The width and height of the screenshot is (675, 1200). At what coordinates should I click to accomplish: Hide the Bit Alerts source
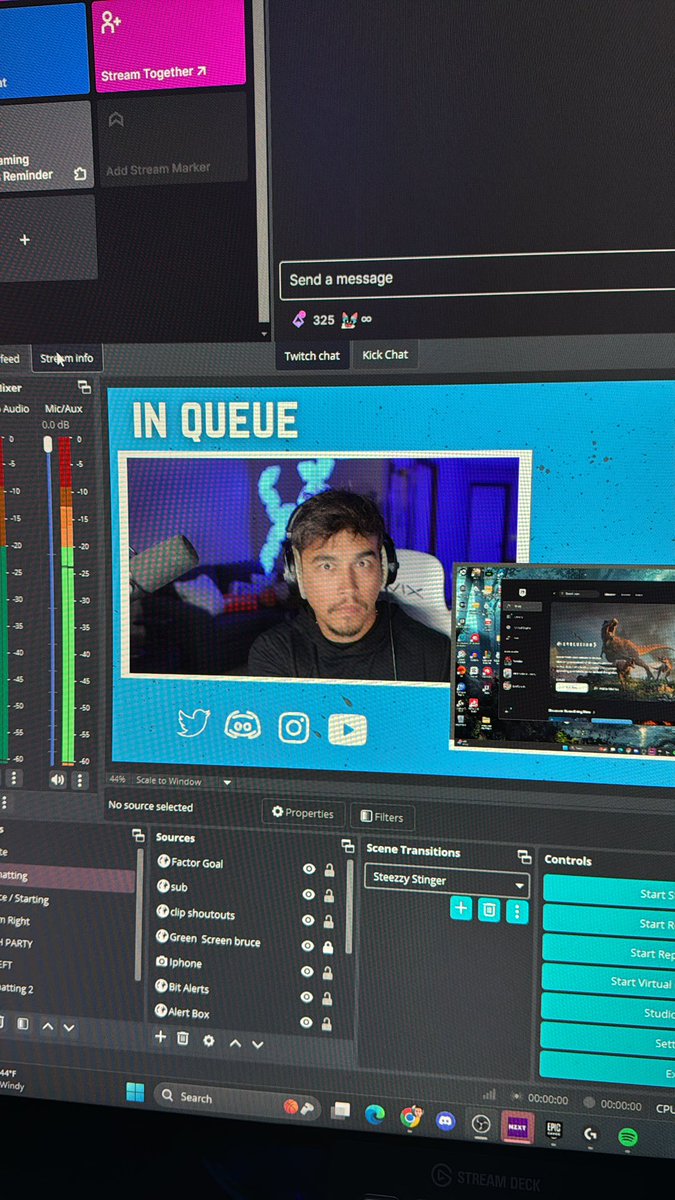click(x=308, y=997)
